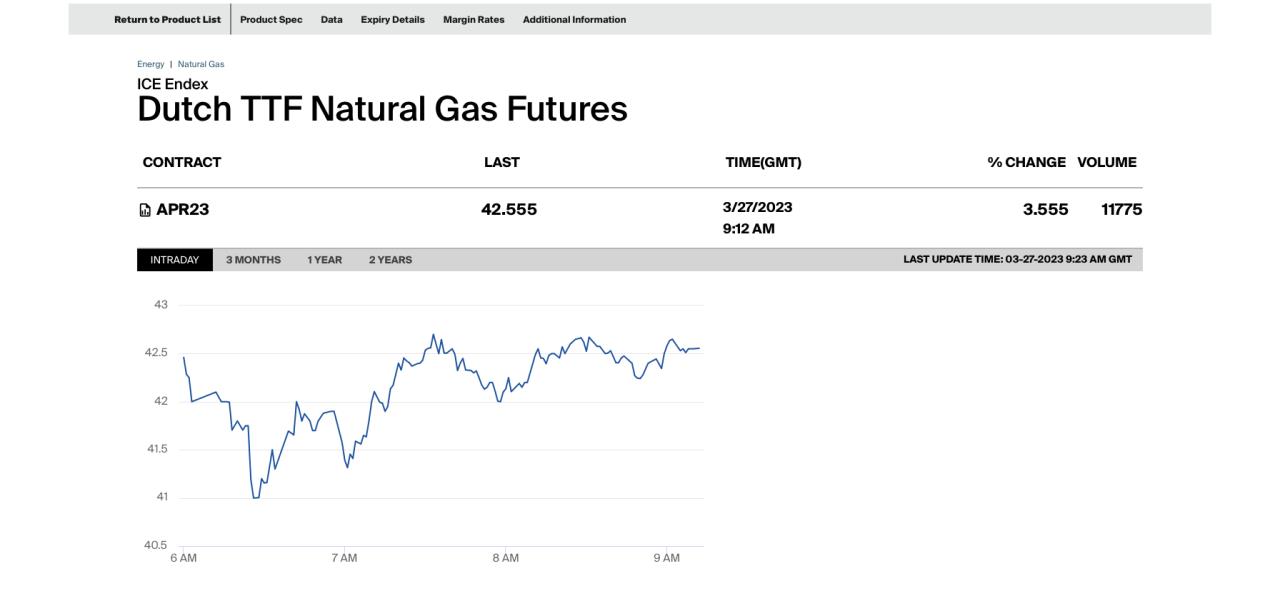
Task: Open the Data tab
Action: click(332, 19)
